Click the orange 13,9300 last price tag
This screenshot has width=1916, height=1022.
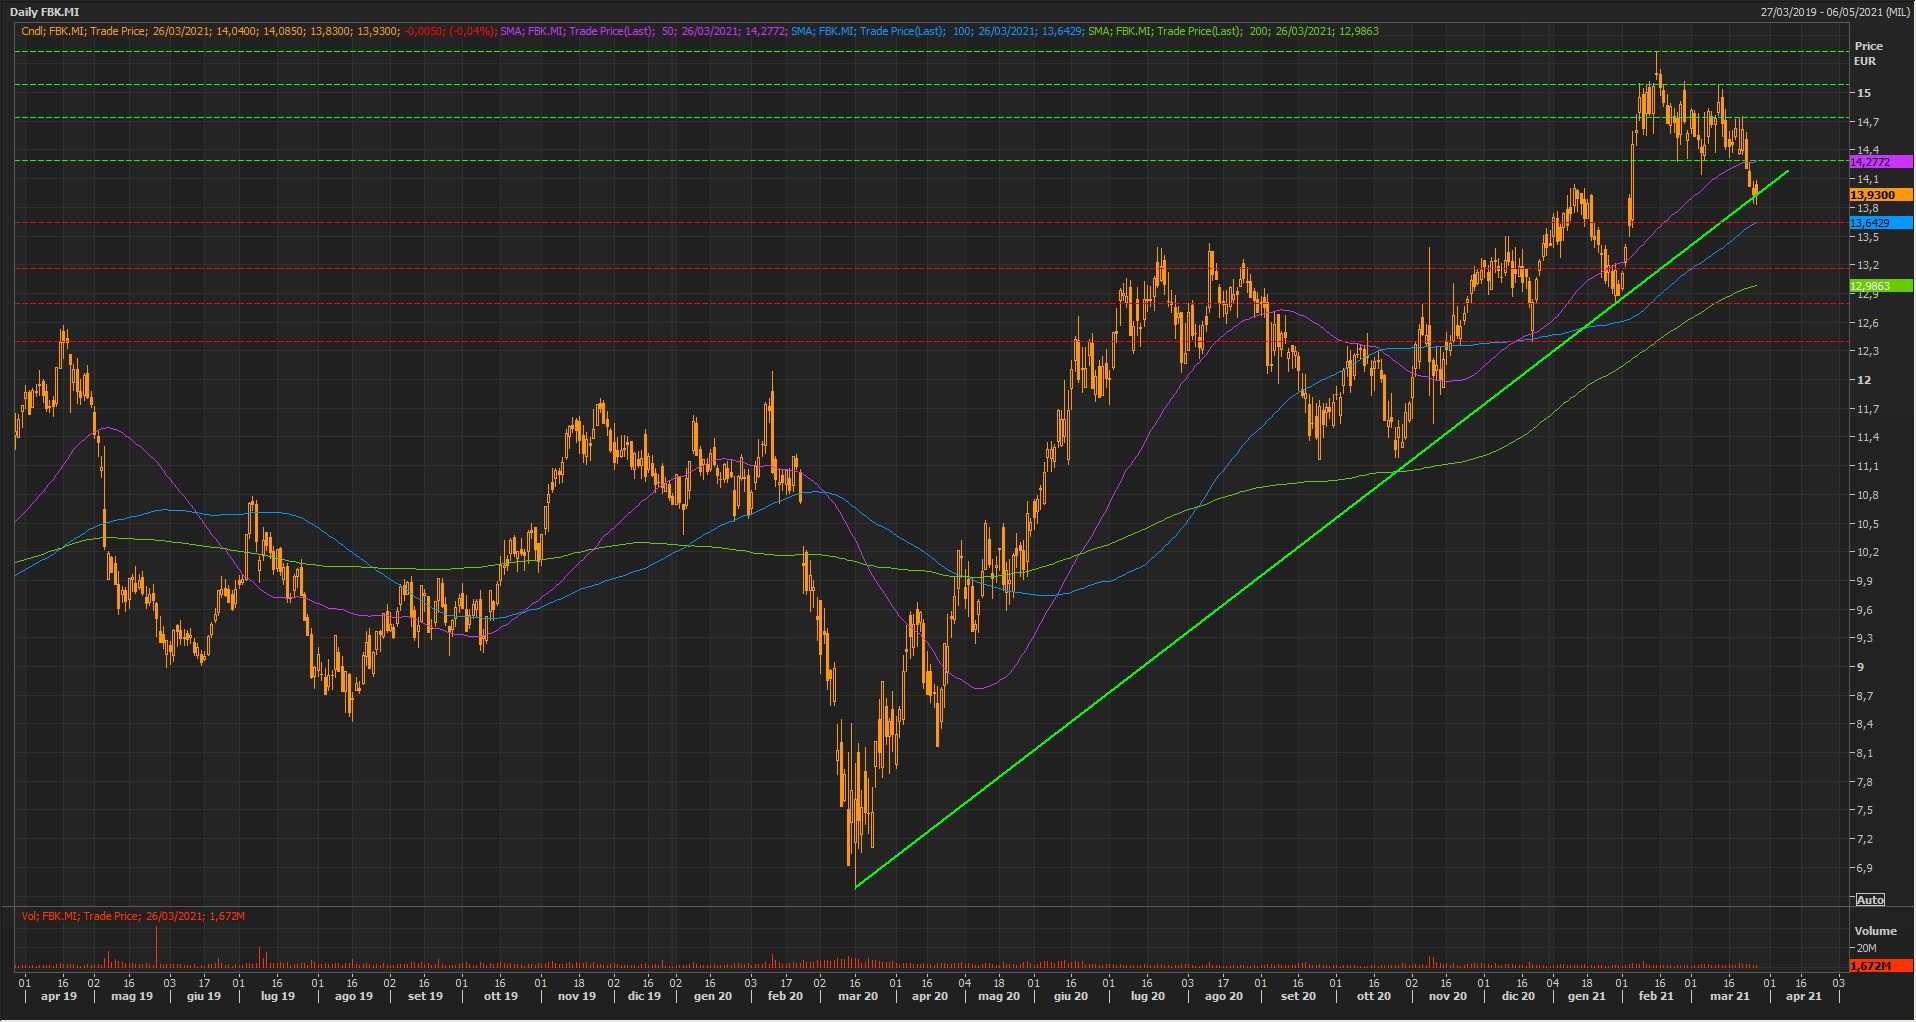tap(1879, 195)
